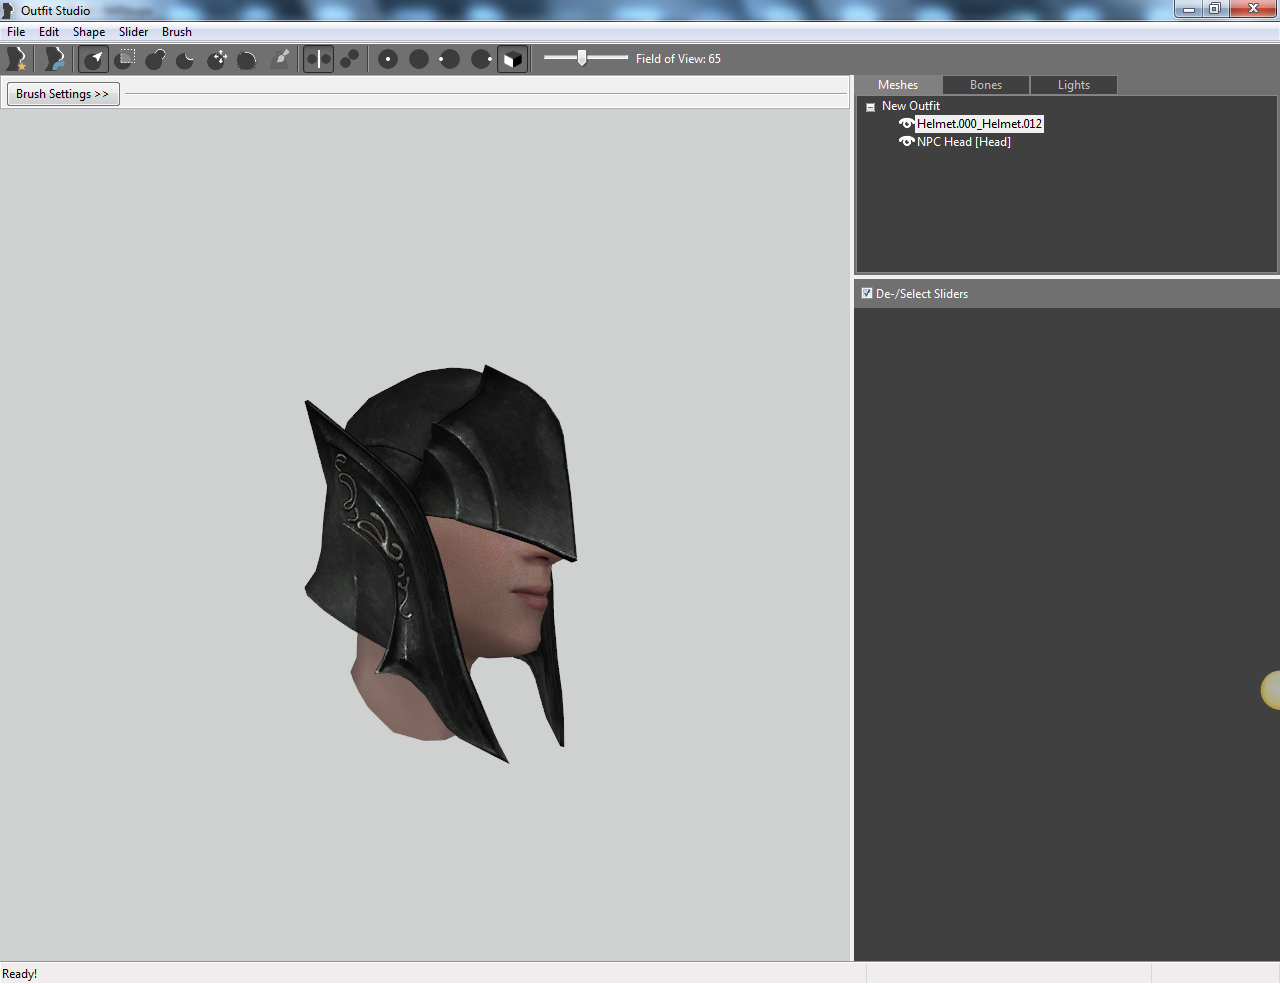Screen dimensions: 1280x984
Task: Choose the Inflate brush tool
Action: pos(155,59)
